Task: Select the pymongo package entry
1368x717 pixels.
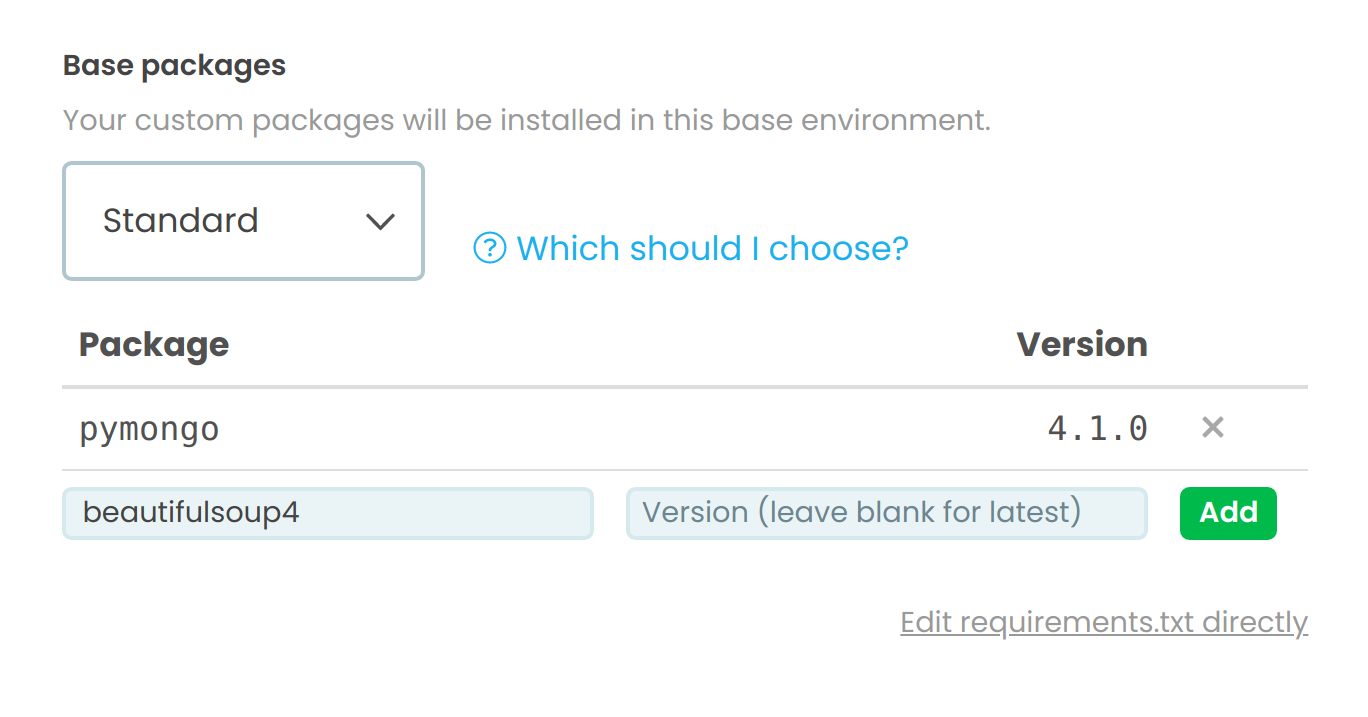Action: click(x=149, y=428)
